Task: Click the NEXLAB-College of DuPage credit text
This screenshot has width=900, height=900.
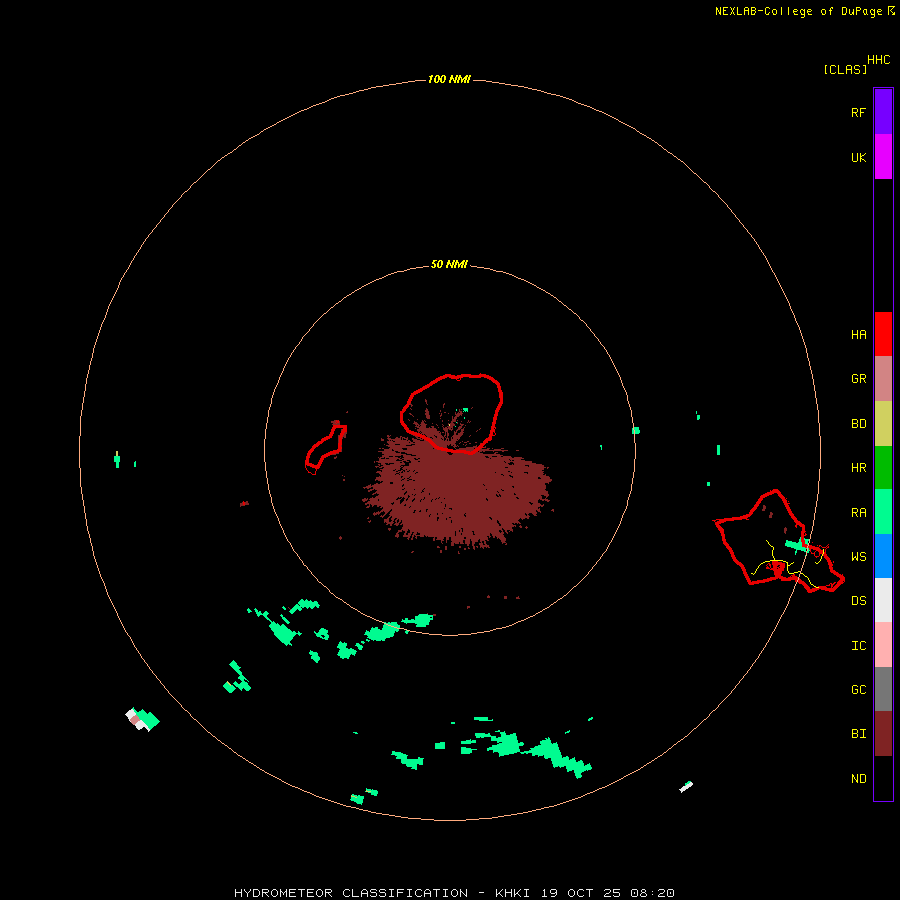Action: [x=798, y=11]
